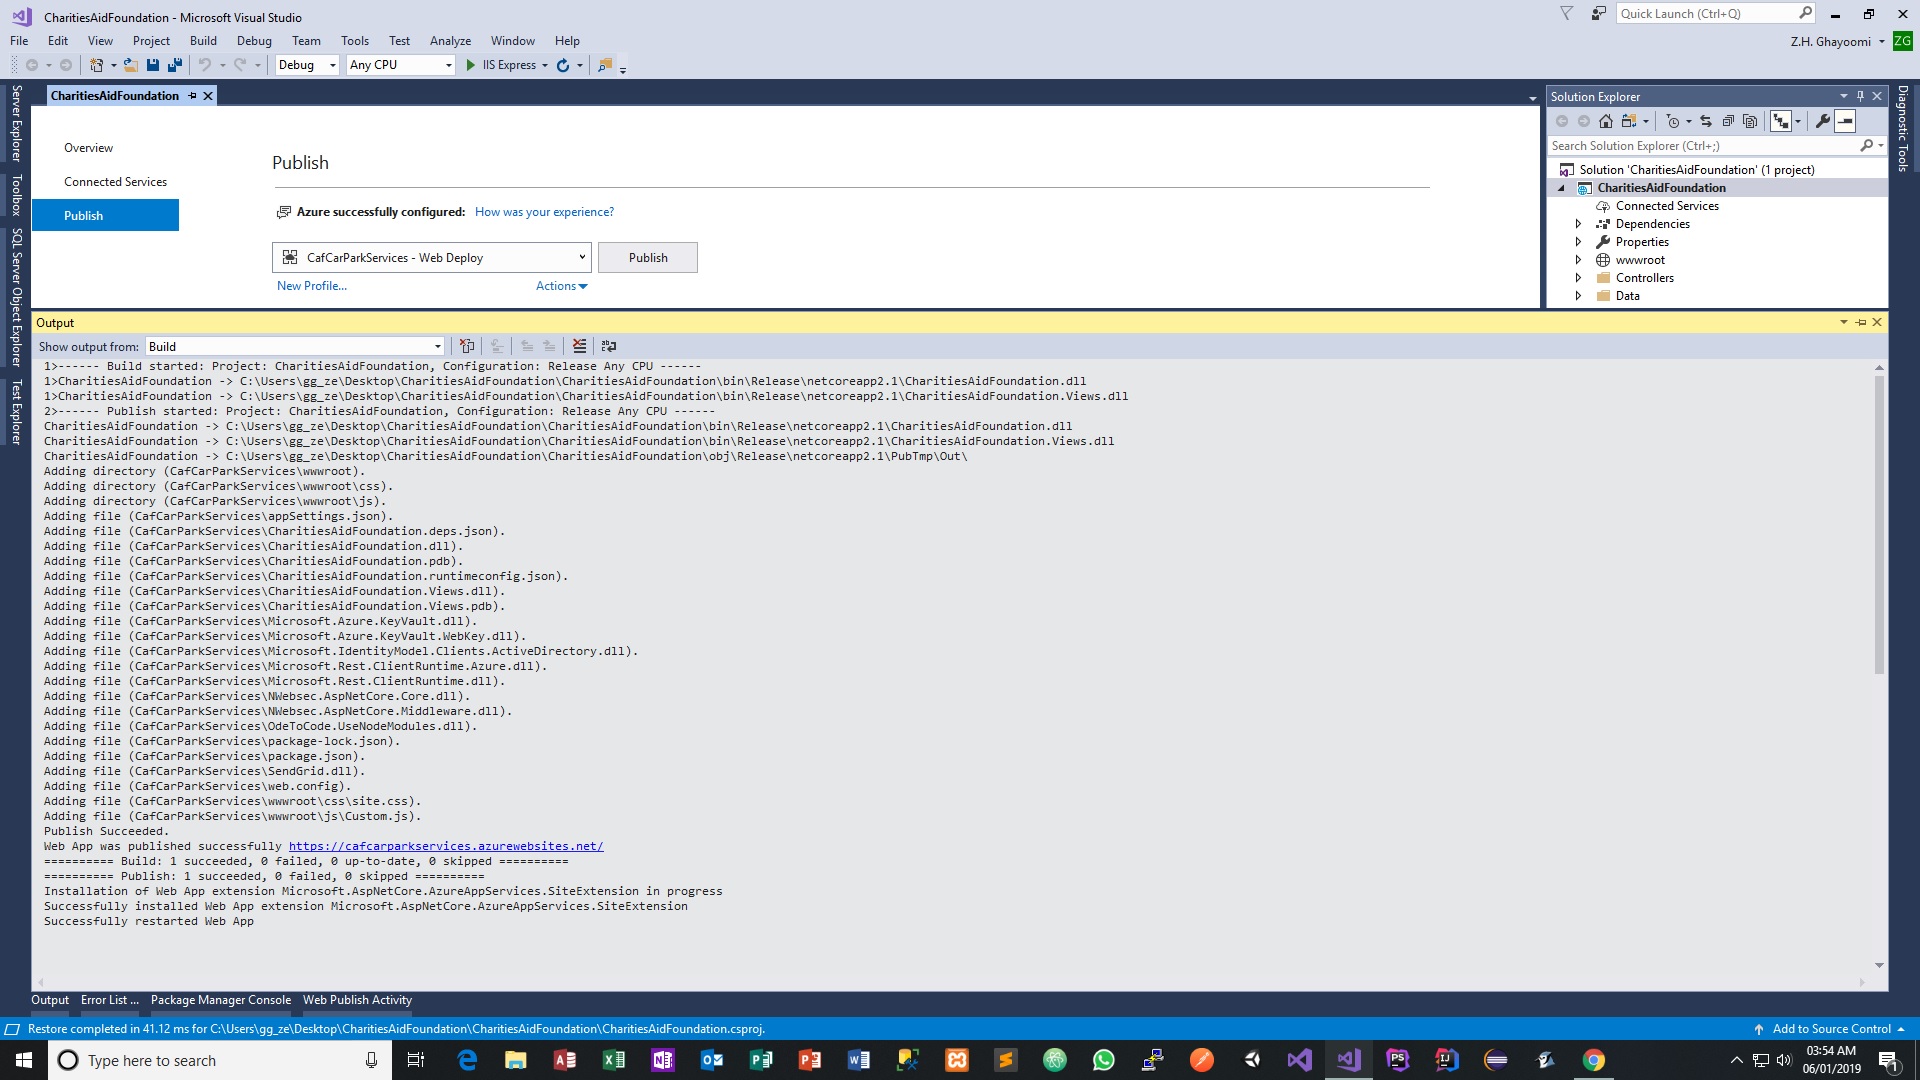Clear all output in the Output window
This screenshot has width=1920, height=1080.
click(580, 345)
